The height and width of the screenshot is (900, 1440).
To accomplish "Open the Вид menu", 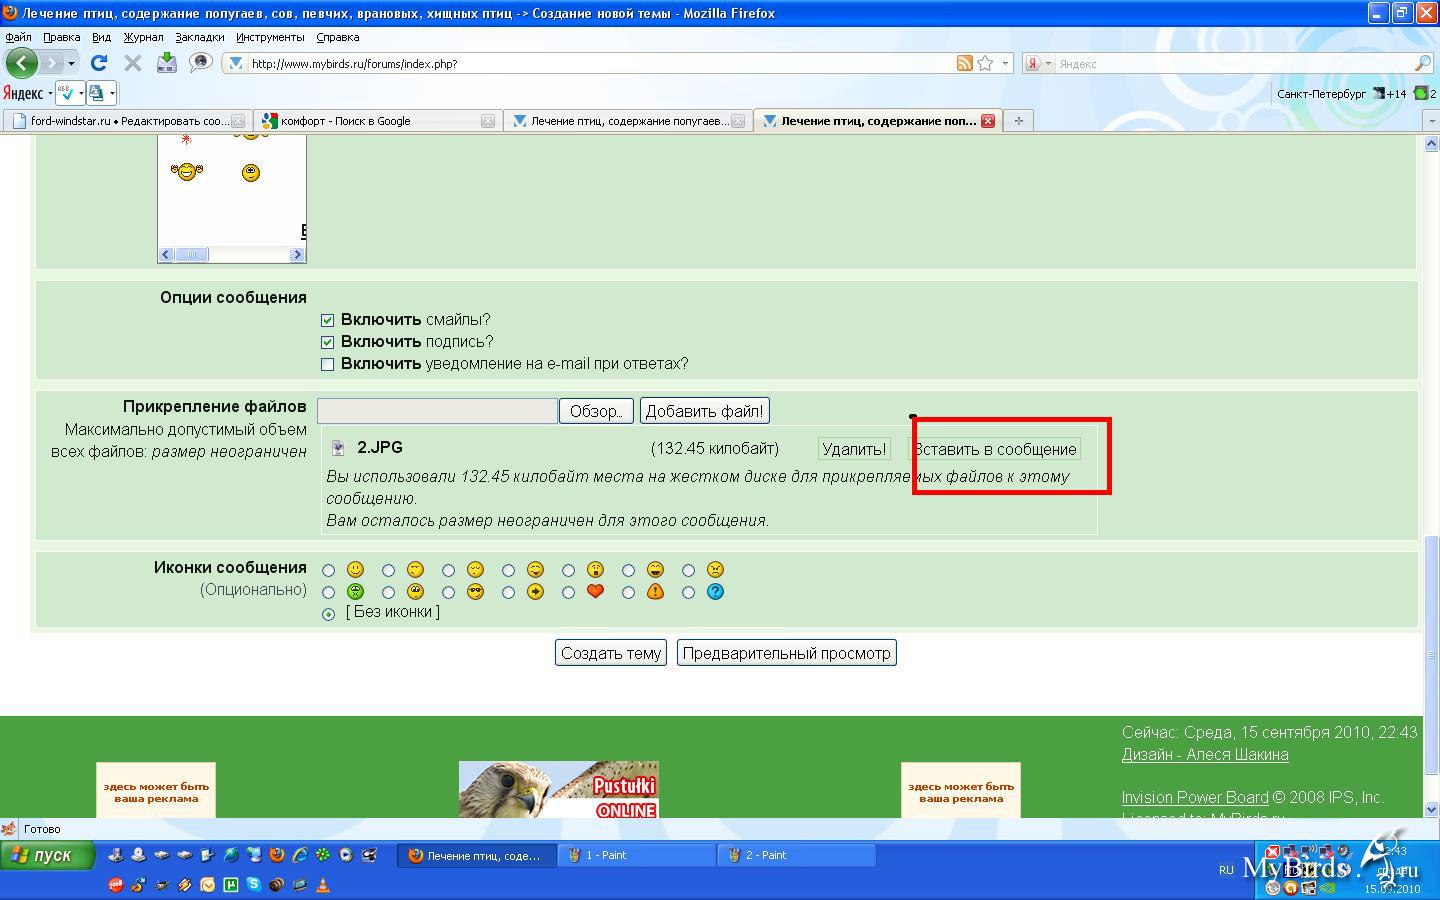I will click(x=101, y=37).
